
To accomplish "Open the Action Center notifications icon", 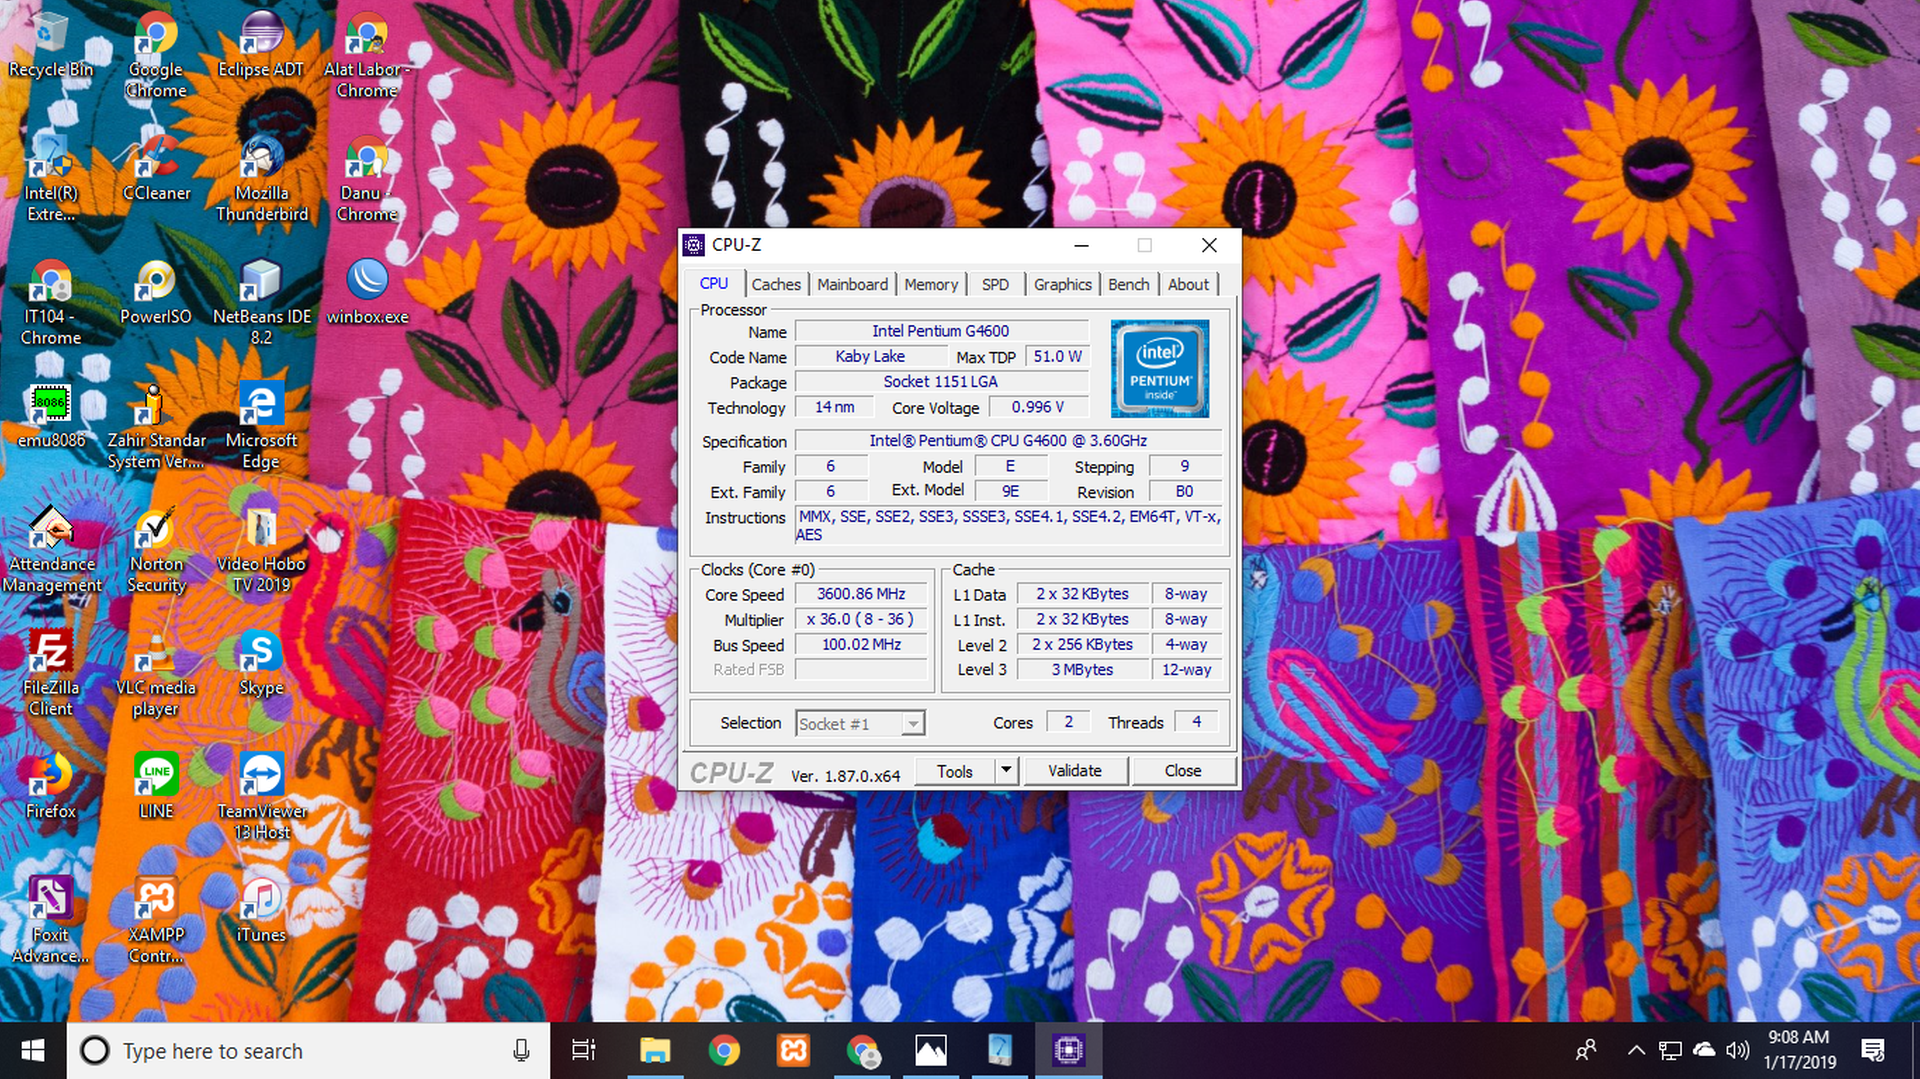I will pos(1873,1050).
